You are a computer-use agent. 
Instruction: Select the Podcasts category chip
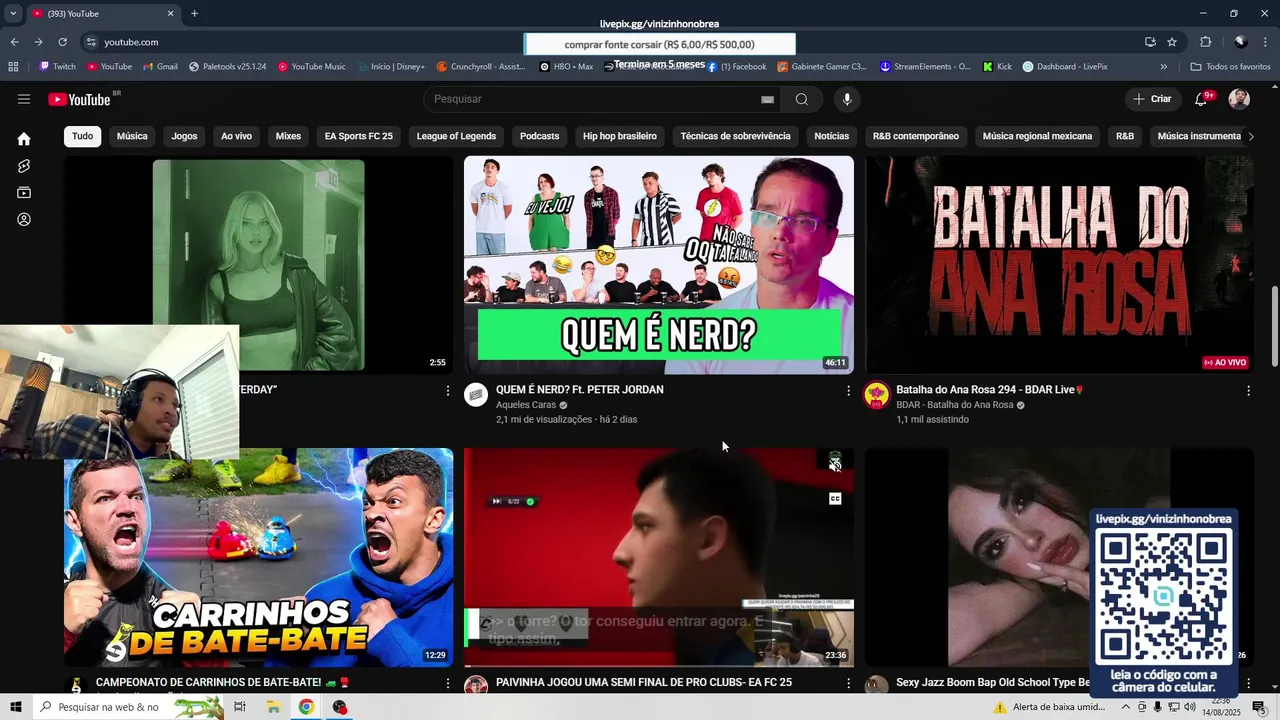[540, 136]
